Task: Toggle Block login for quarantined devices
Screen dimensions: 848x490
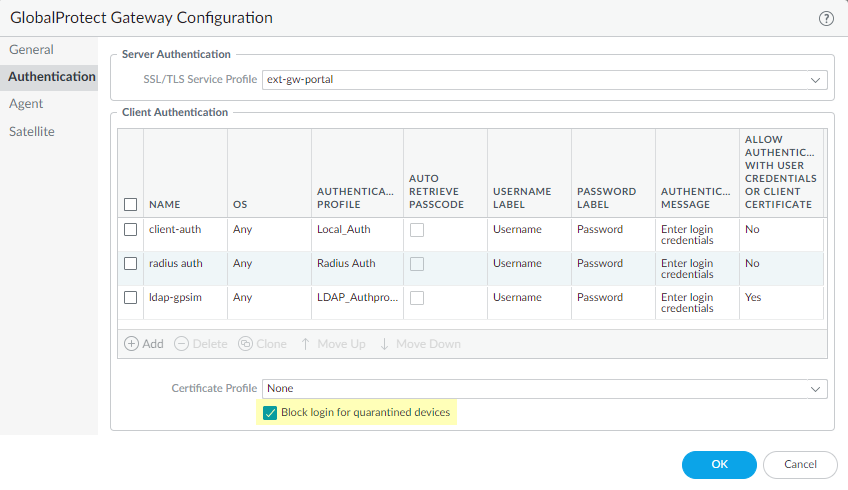Action: (x=270, y=413)
